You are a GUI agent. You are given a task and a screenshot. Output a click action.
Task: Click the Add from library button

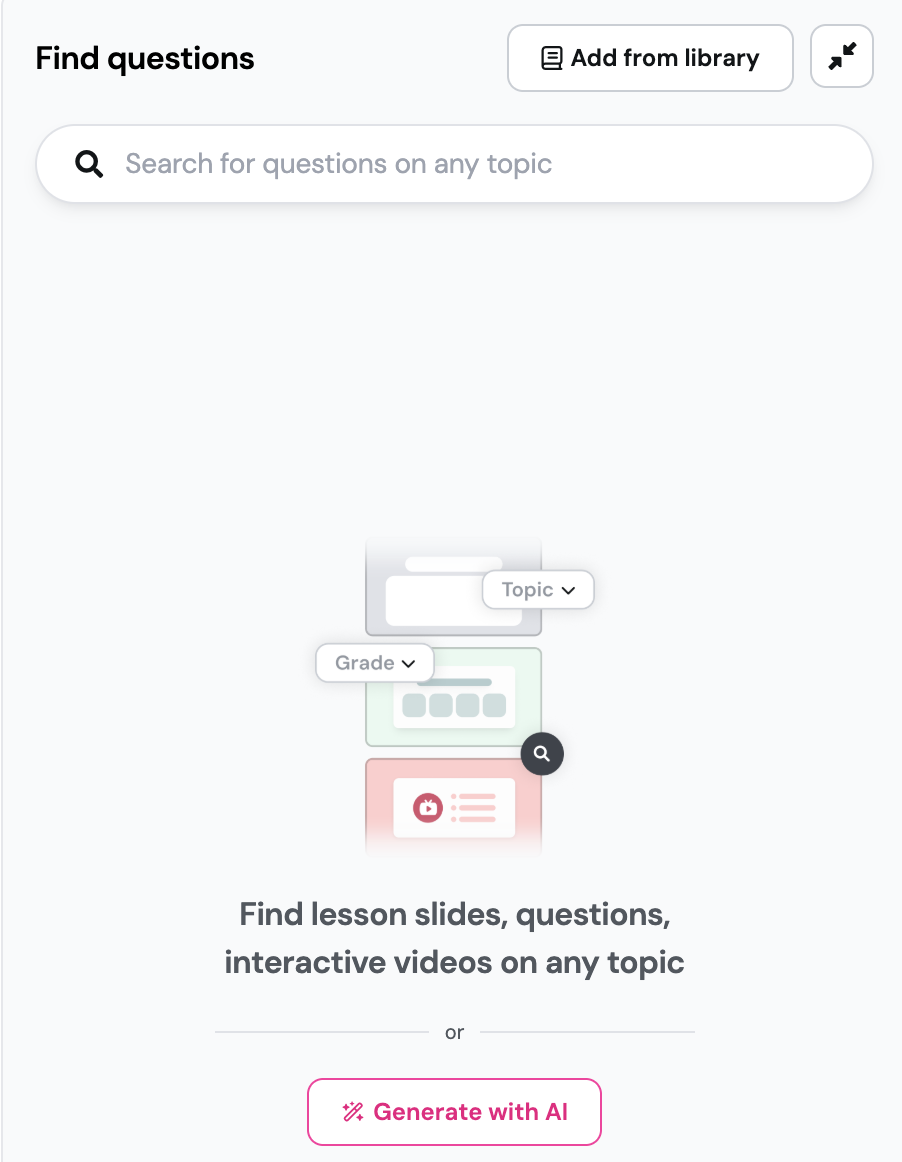tap(650, 58)
